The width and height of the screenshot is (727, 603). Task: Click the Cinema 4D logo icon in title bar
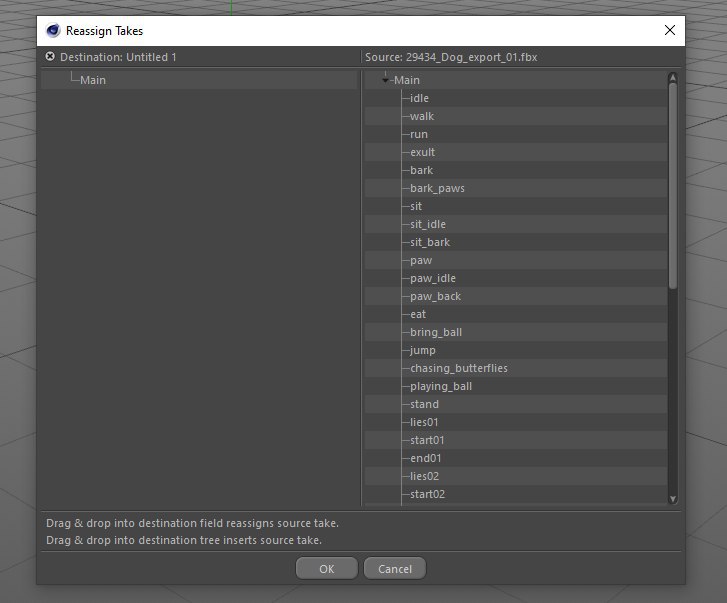pyautogui.click(x=53, y=31)
